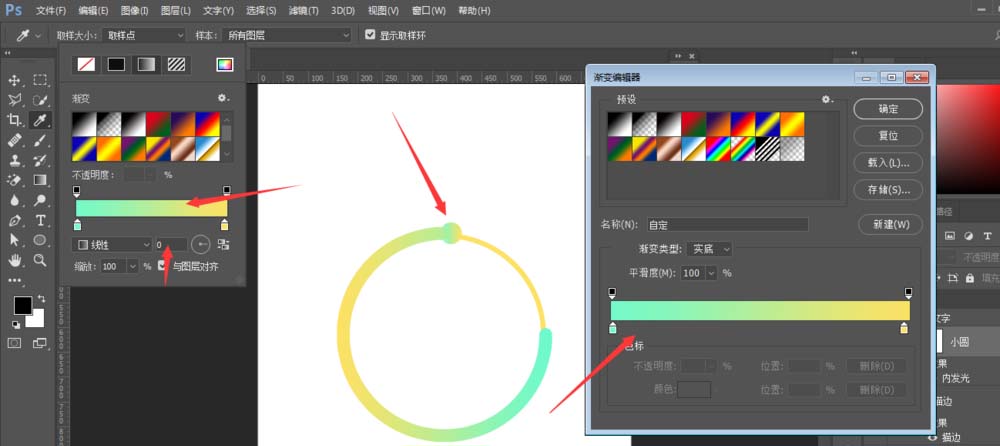The height and width of the screenshot is (446, 1000).
Task: Open gradient editor presets gear menu
Action: pyautogui.click(x=827, y=100)
